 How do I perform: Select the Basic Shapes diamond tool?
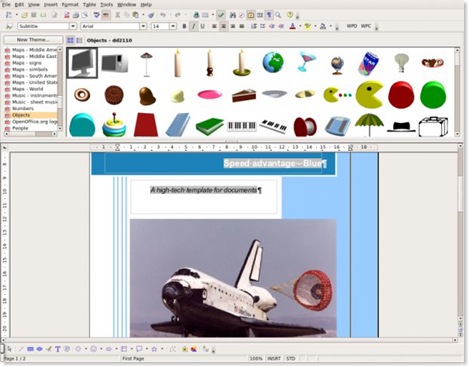coord(78,349)
